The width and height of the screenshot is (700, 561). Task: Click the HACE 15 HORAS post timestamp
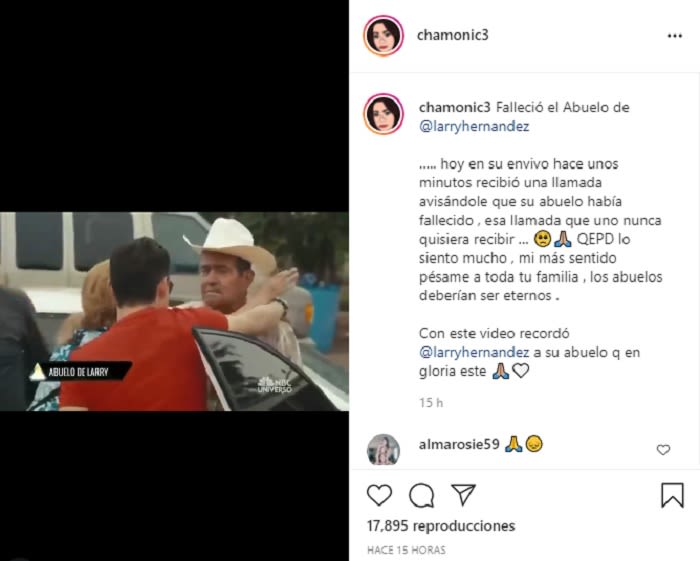[406, 550]
